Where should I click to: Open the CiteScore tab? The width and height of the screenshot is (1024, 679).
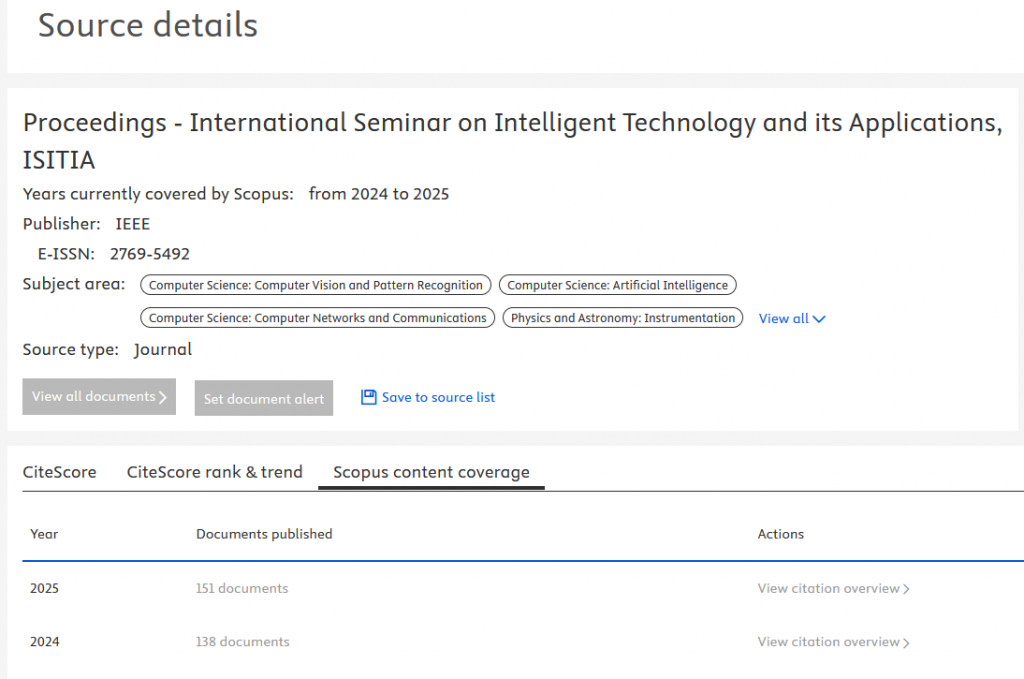pos(59,472)
